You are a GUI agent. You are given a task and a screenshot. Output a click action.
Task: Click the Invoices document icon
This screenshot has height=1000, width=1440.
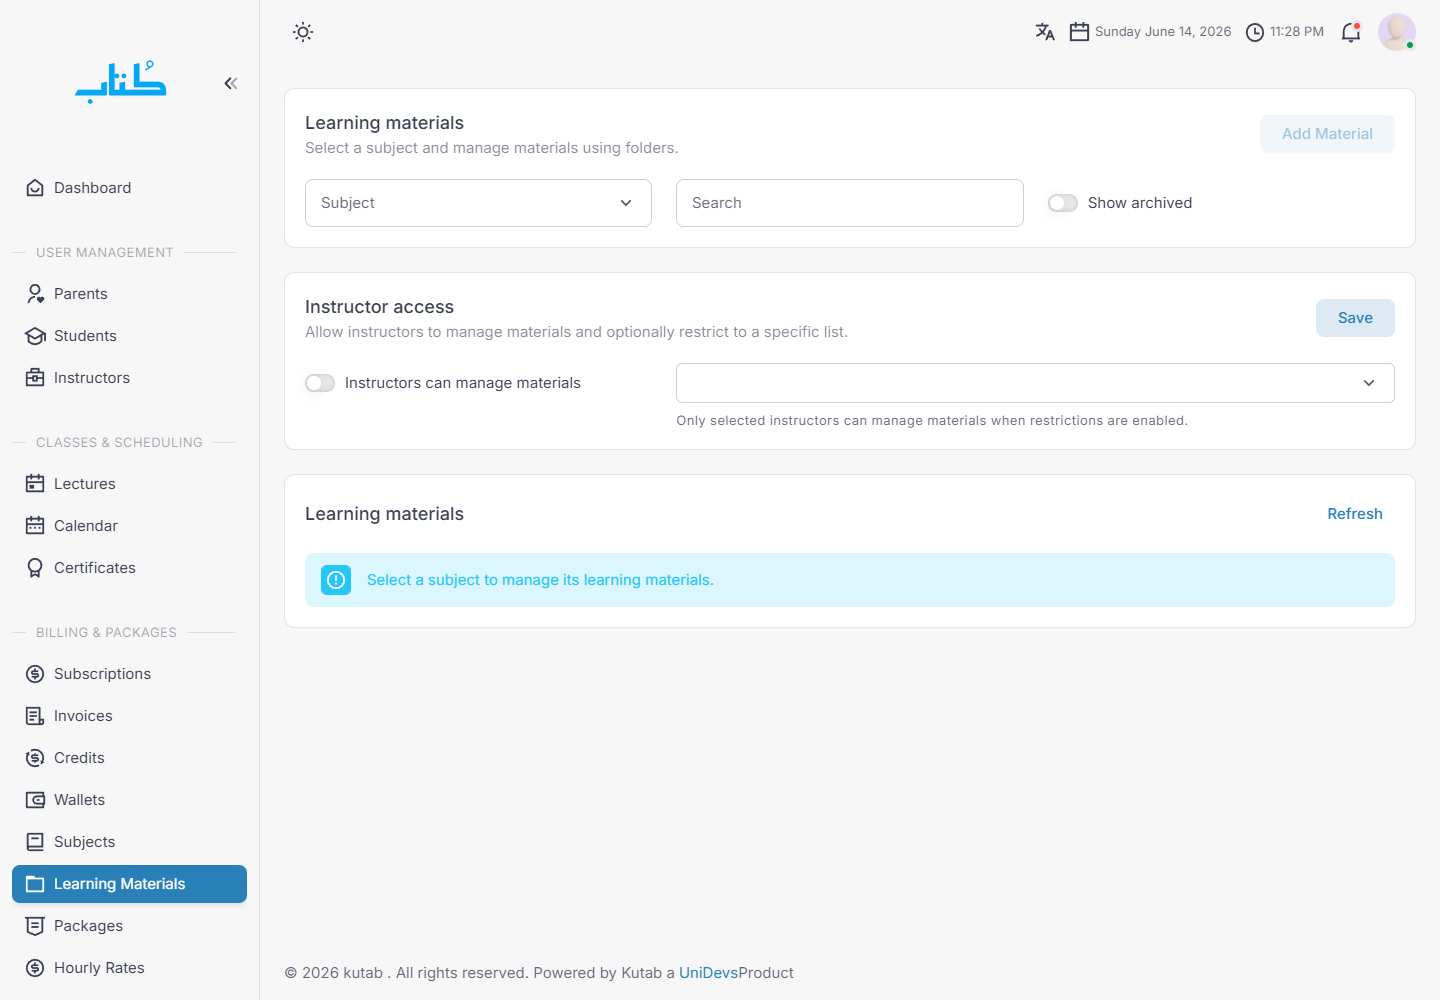click(35, 716)
